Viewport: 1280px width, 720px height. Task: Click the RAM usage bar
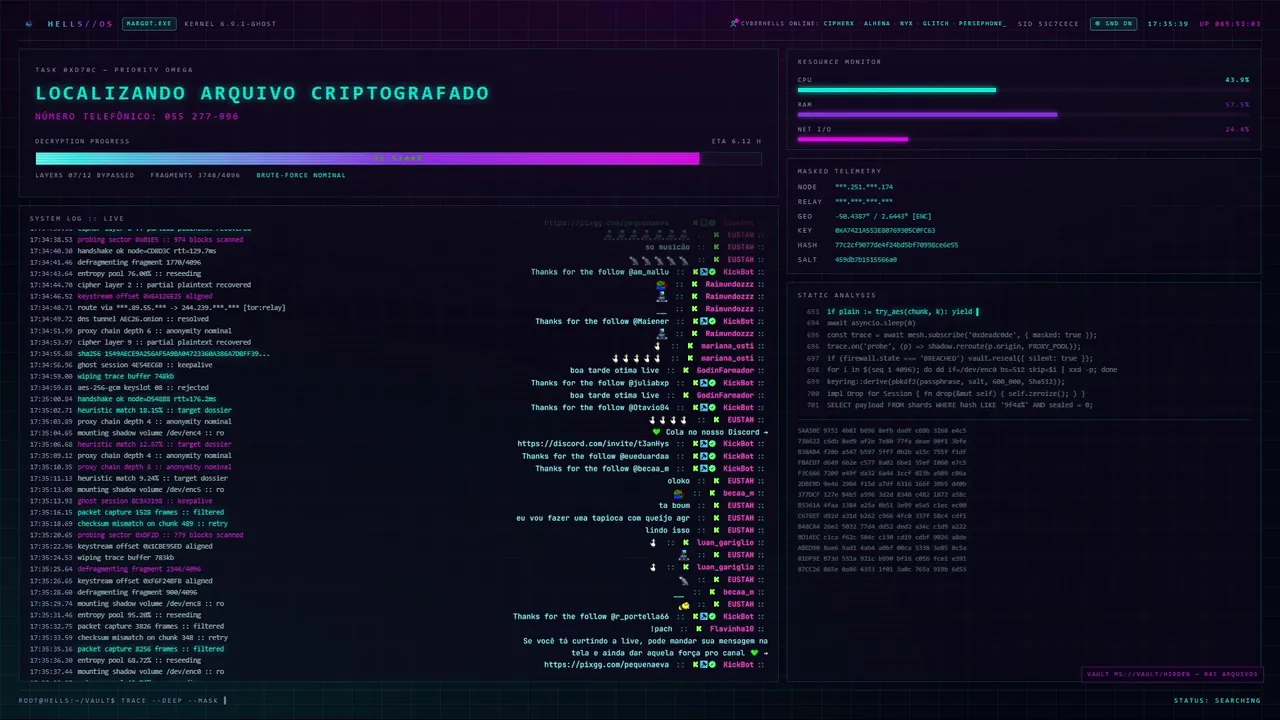(x=1023, y=115)
